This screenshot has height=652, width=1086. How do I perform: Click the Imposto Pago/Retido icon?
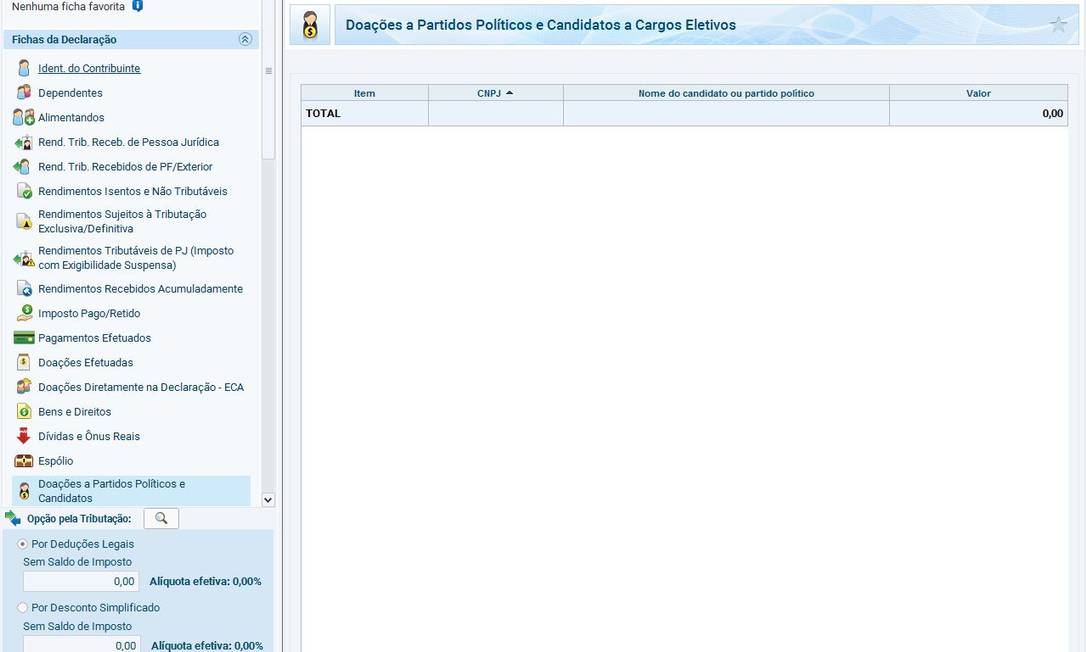[x=24, y=314]
